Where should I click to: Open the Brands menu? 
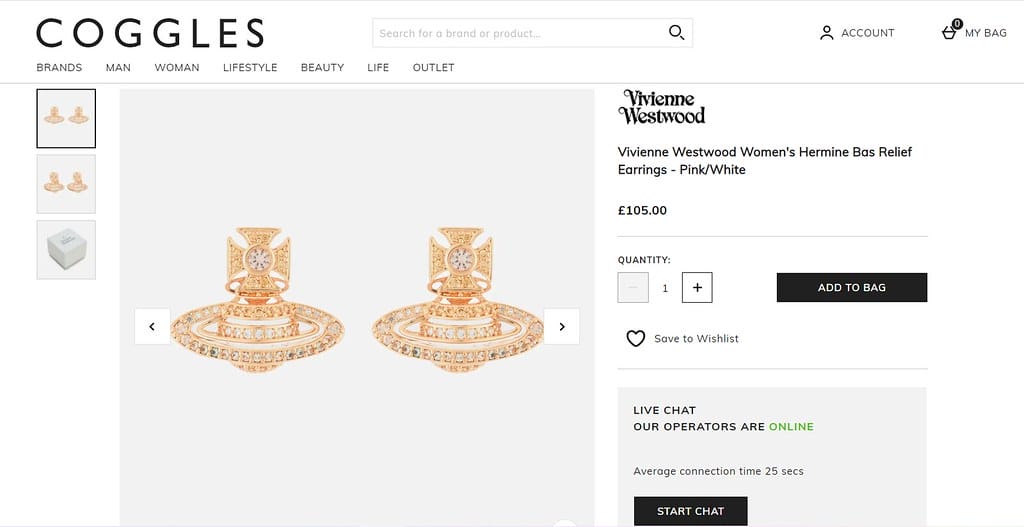(x=59, y=68)
